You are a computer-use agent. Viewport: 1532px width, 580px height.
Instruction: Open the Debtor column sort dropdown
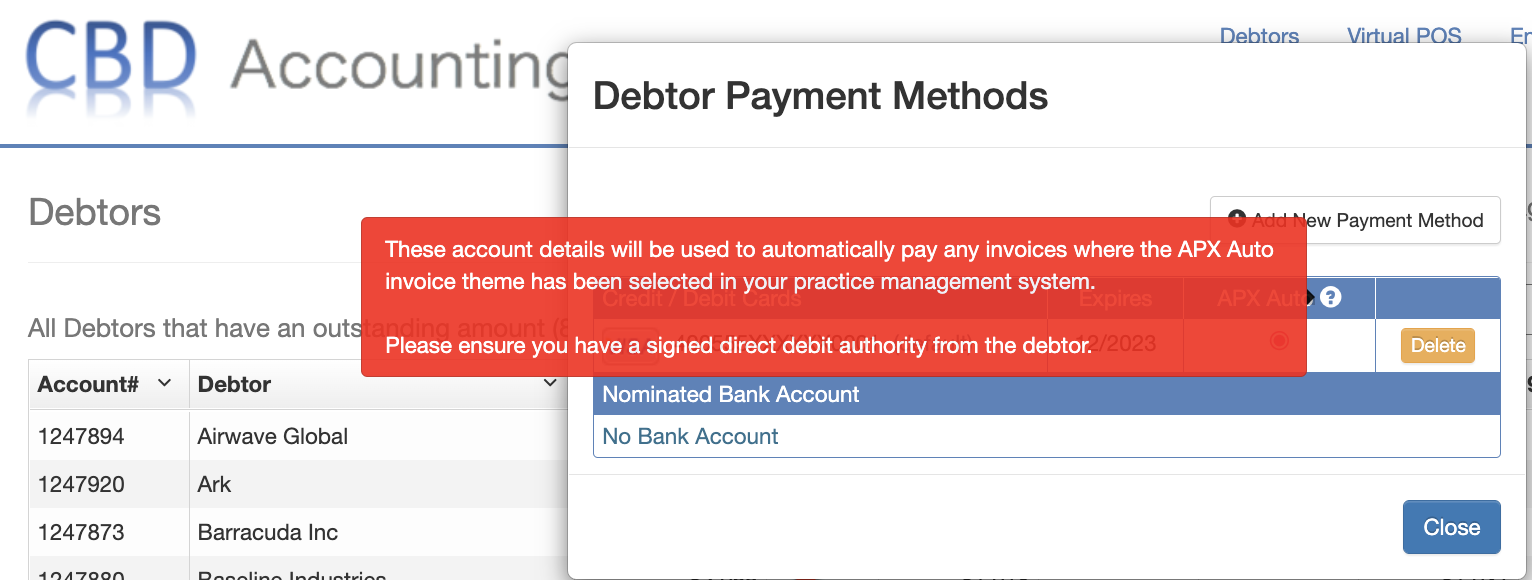(x=549, y=383)
